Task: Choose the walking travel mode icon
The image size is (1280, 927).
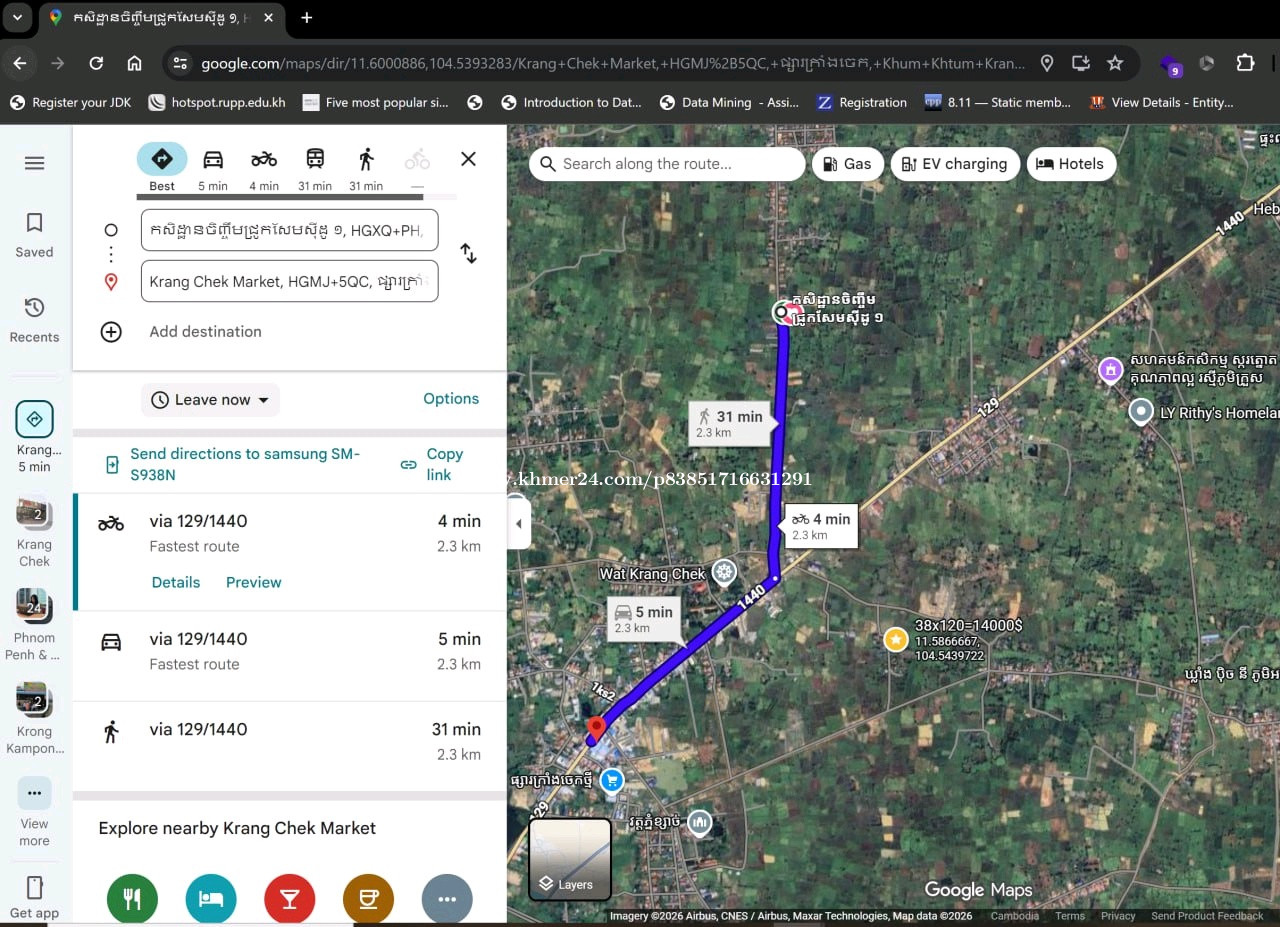Action: (366, 160)
